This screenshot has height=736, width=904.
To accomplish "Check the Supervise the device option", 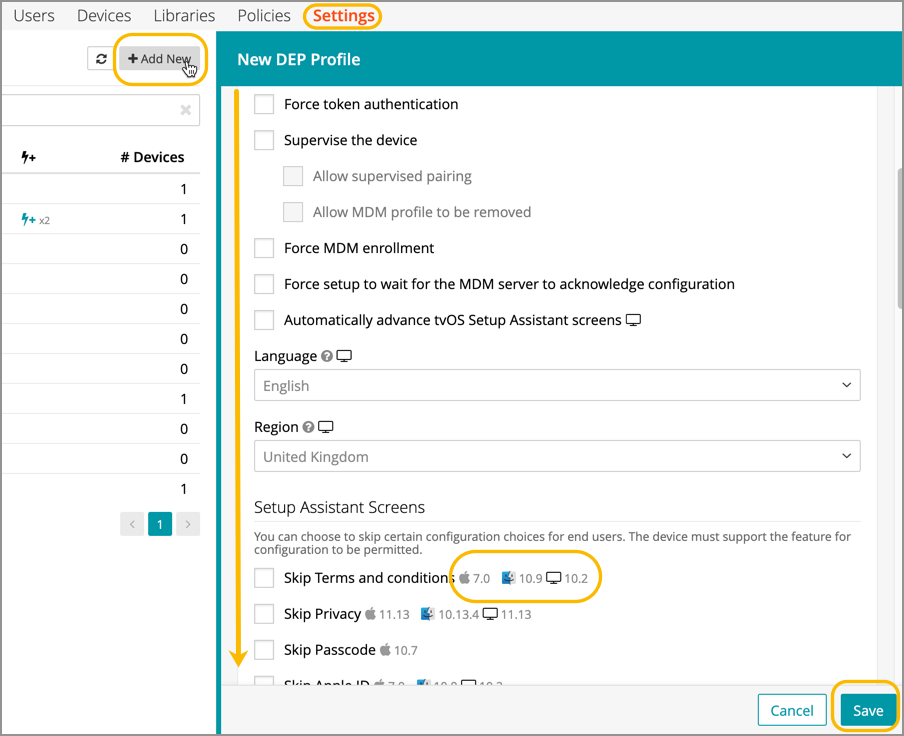I will [264, 140].
